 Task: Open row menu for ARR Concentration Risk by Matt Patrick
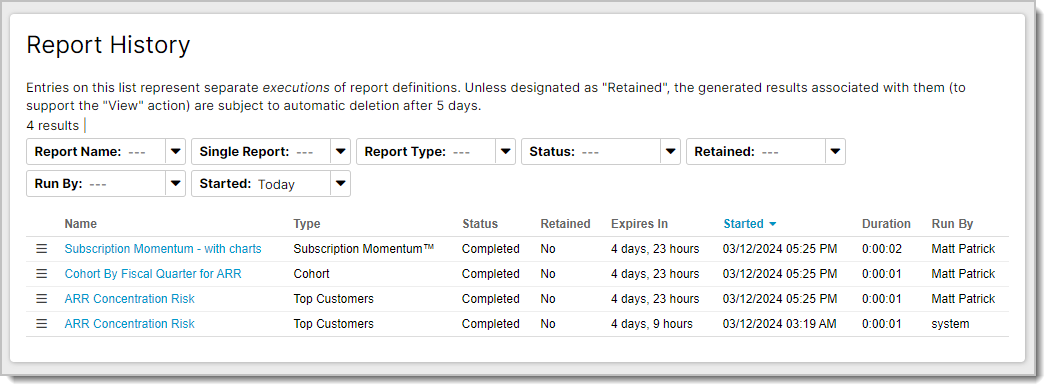tap(42, 298)
